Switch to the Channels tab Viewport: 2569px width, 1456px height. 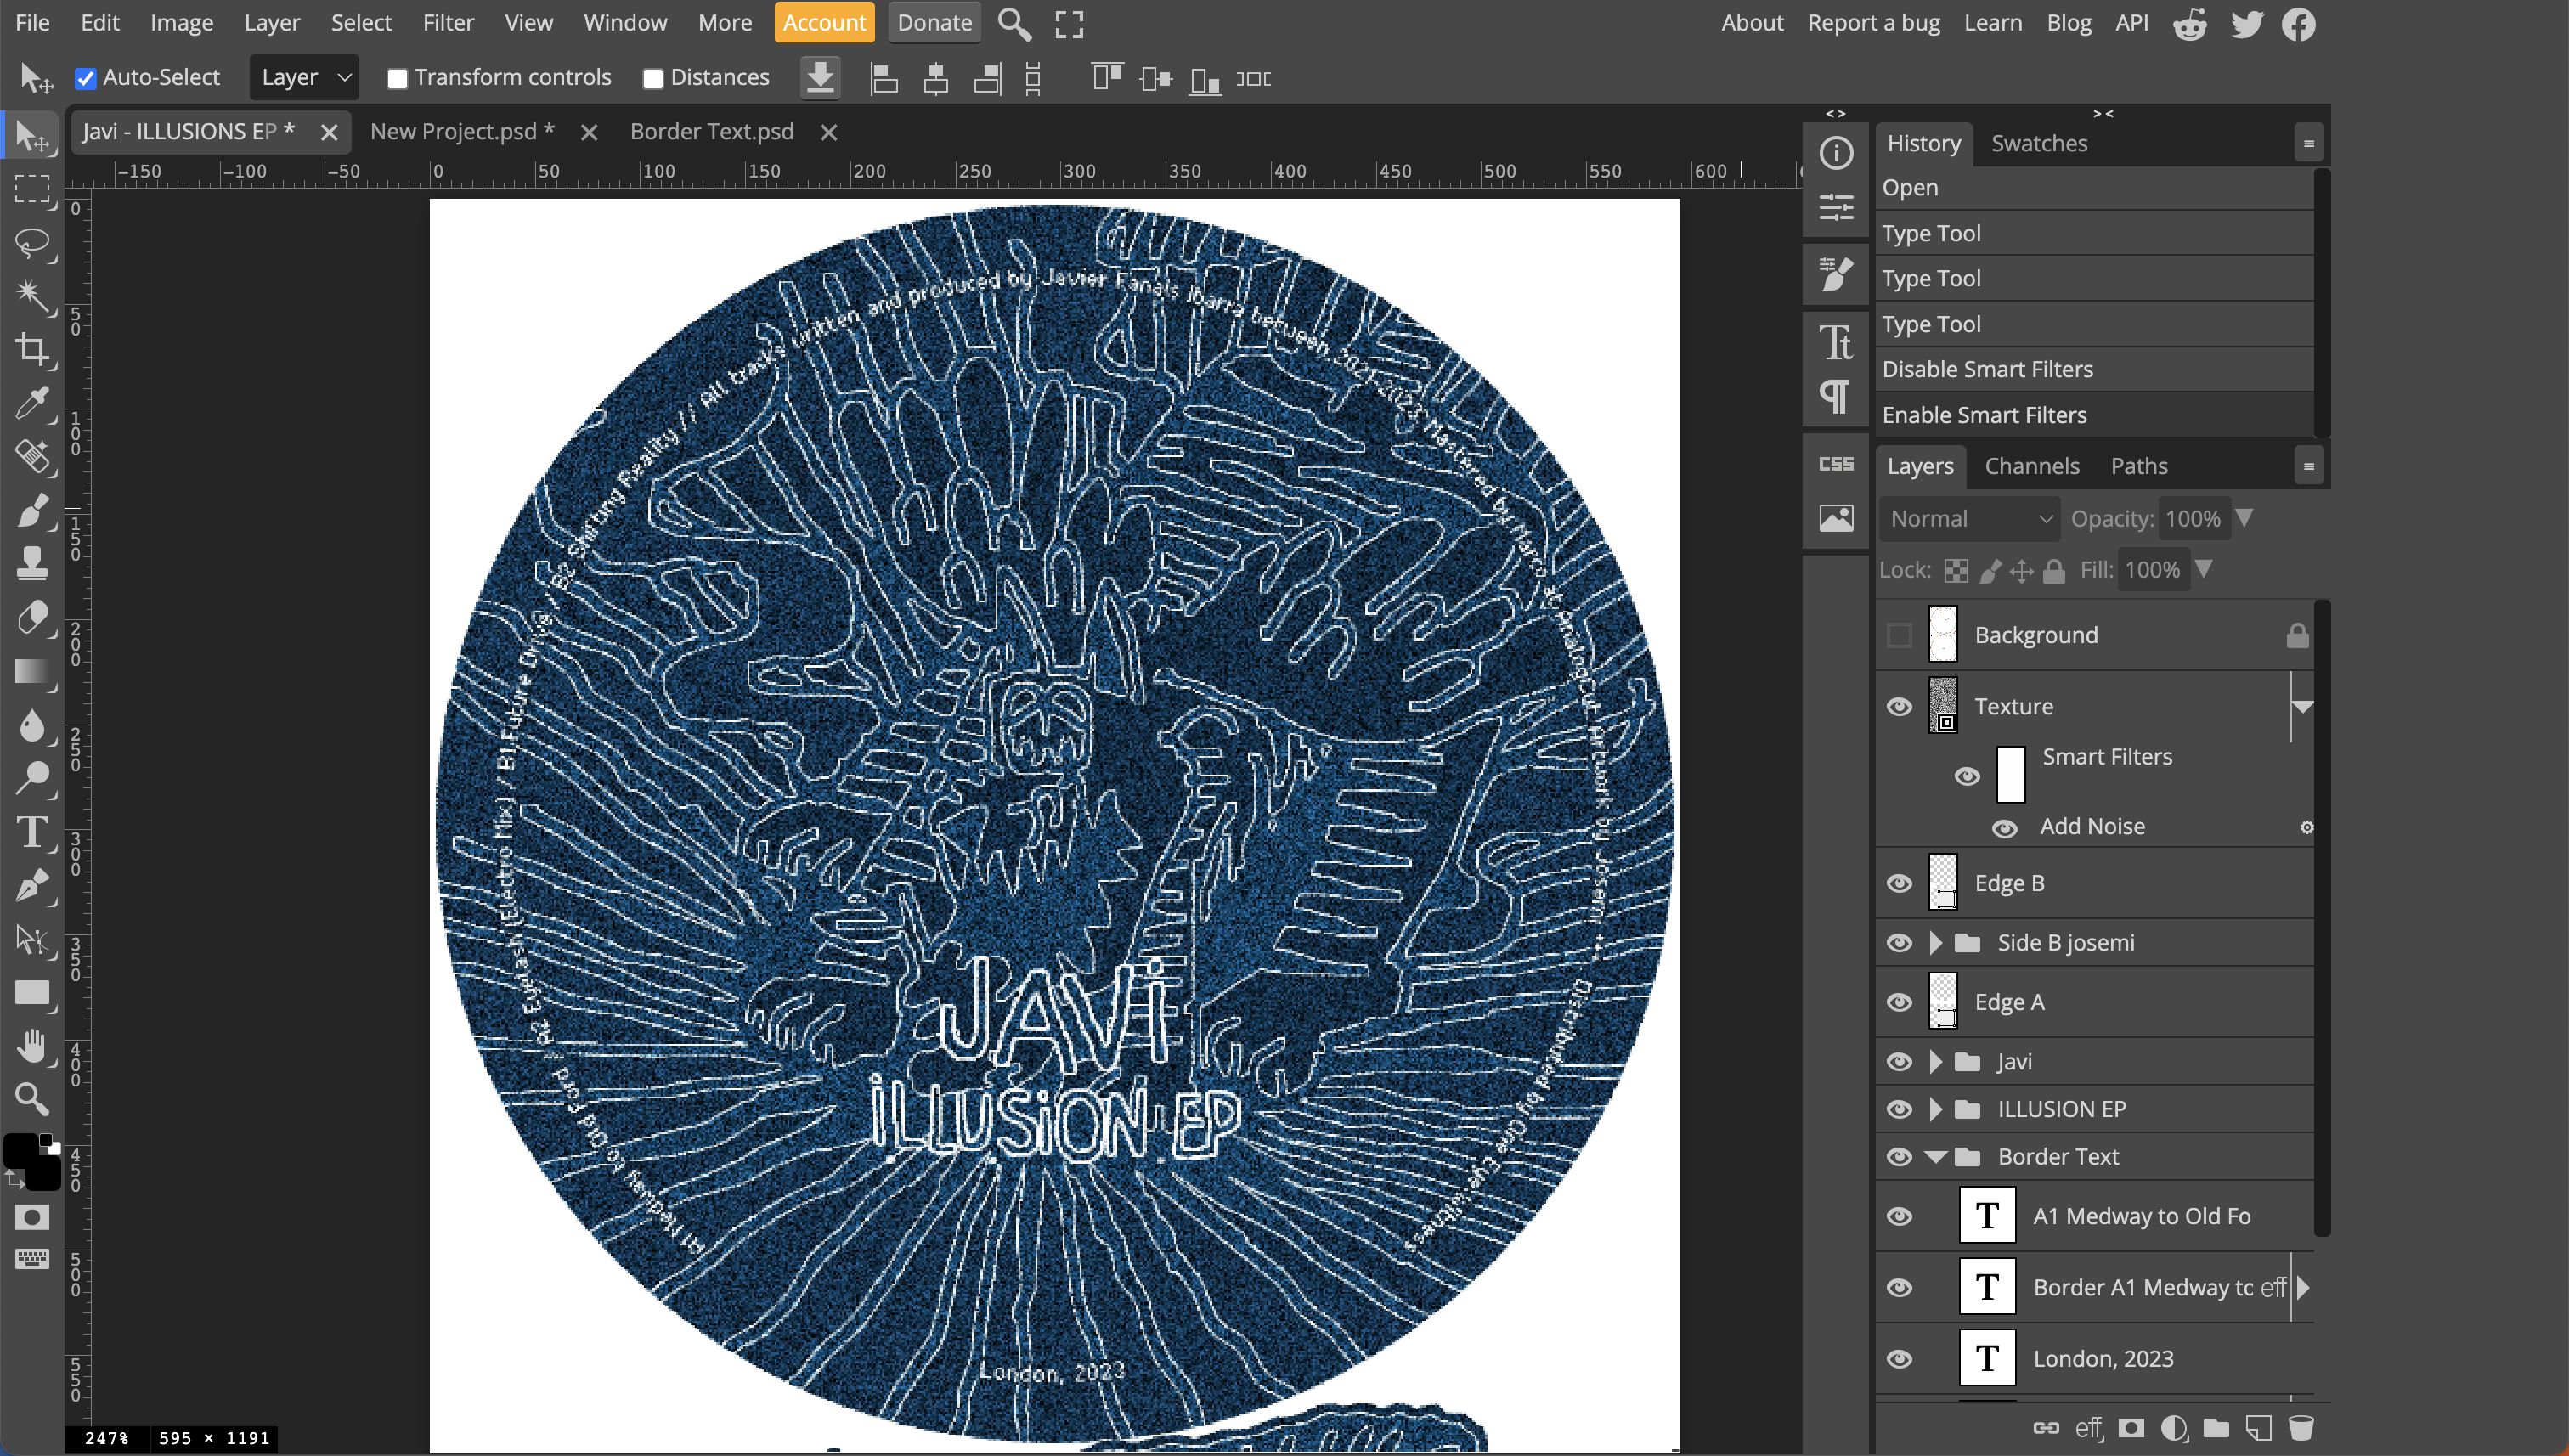2031,465
